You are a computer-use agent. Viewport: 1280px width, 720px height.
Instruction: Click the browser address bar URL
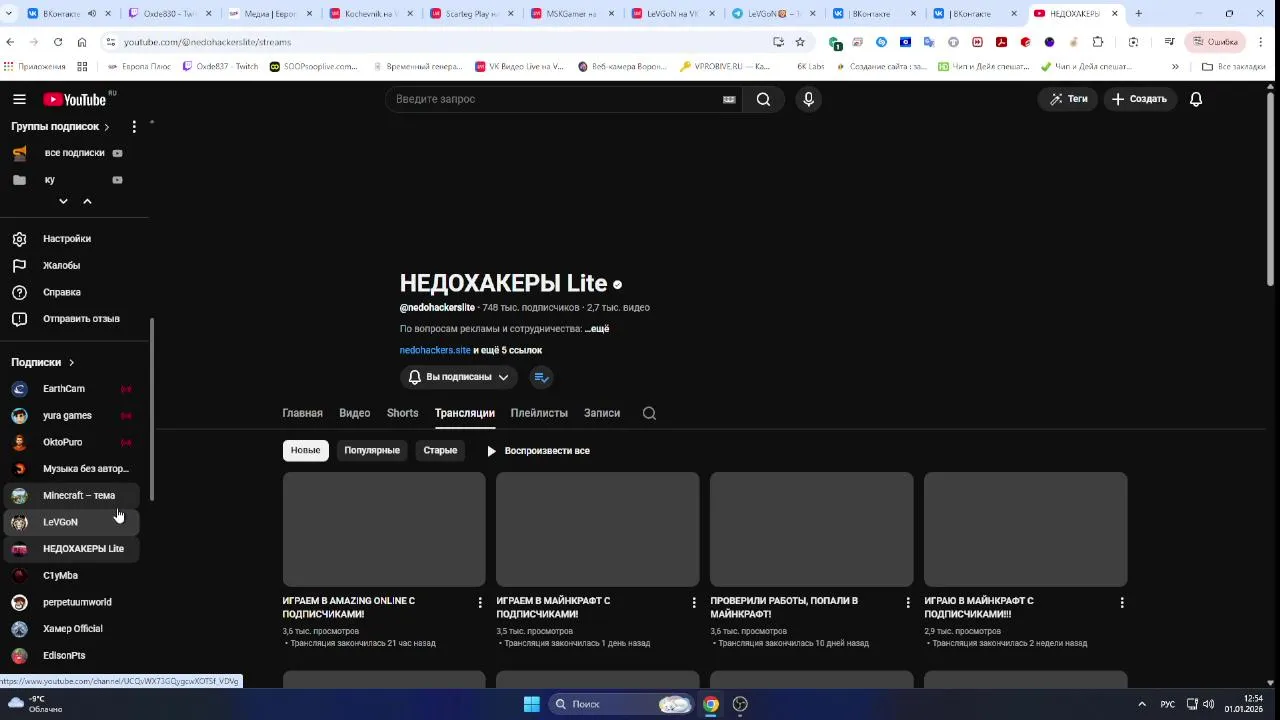click(207, 42)
